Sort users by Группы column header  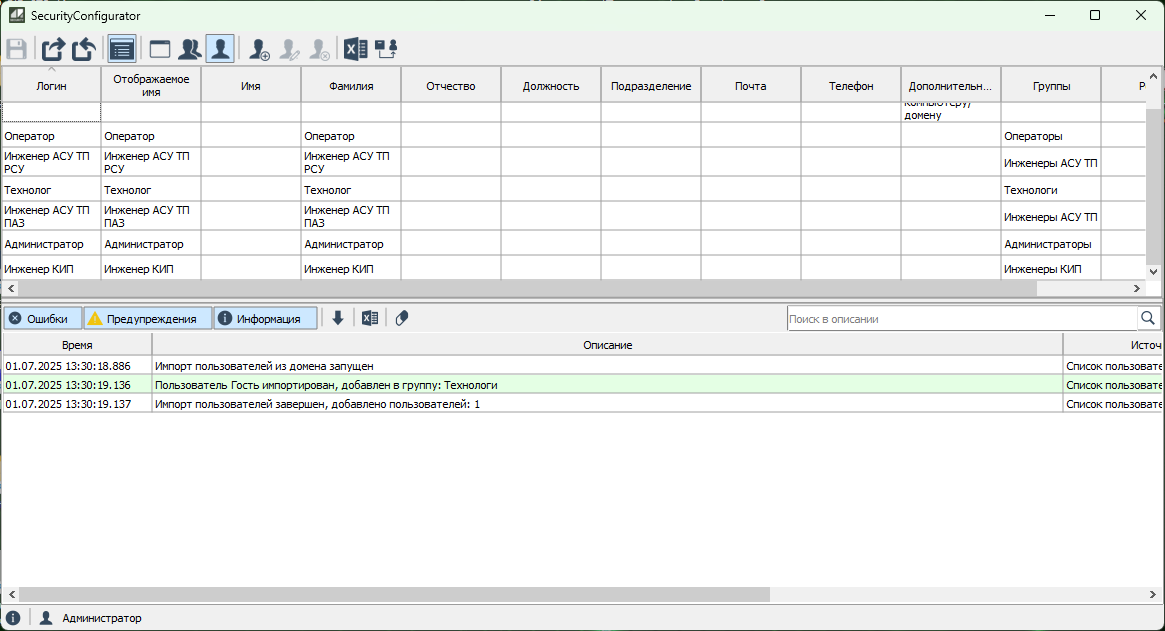click(x=1051, y=86)
